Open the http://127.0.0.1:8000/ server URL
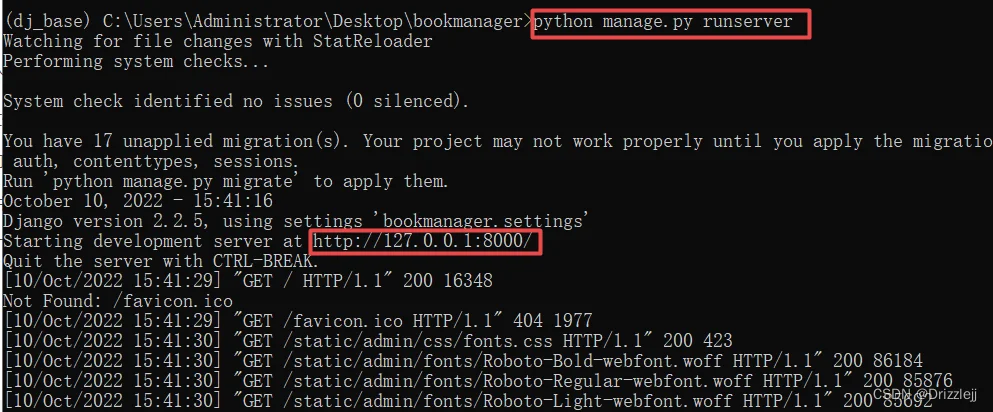The image size is (993, 412). [x=427, y=241]
